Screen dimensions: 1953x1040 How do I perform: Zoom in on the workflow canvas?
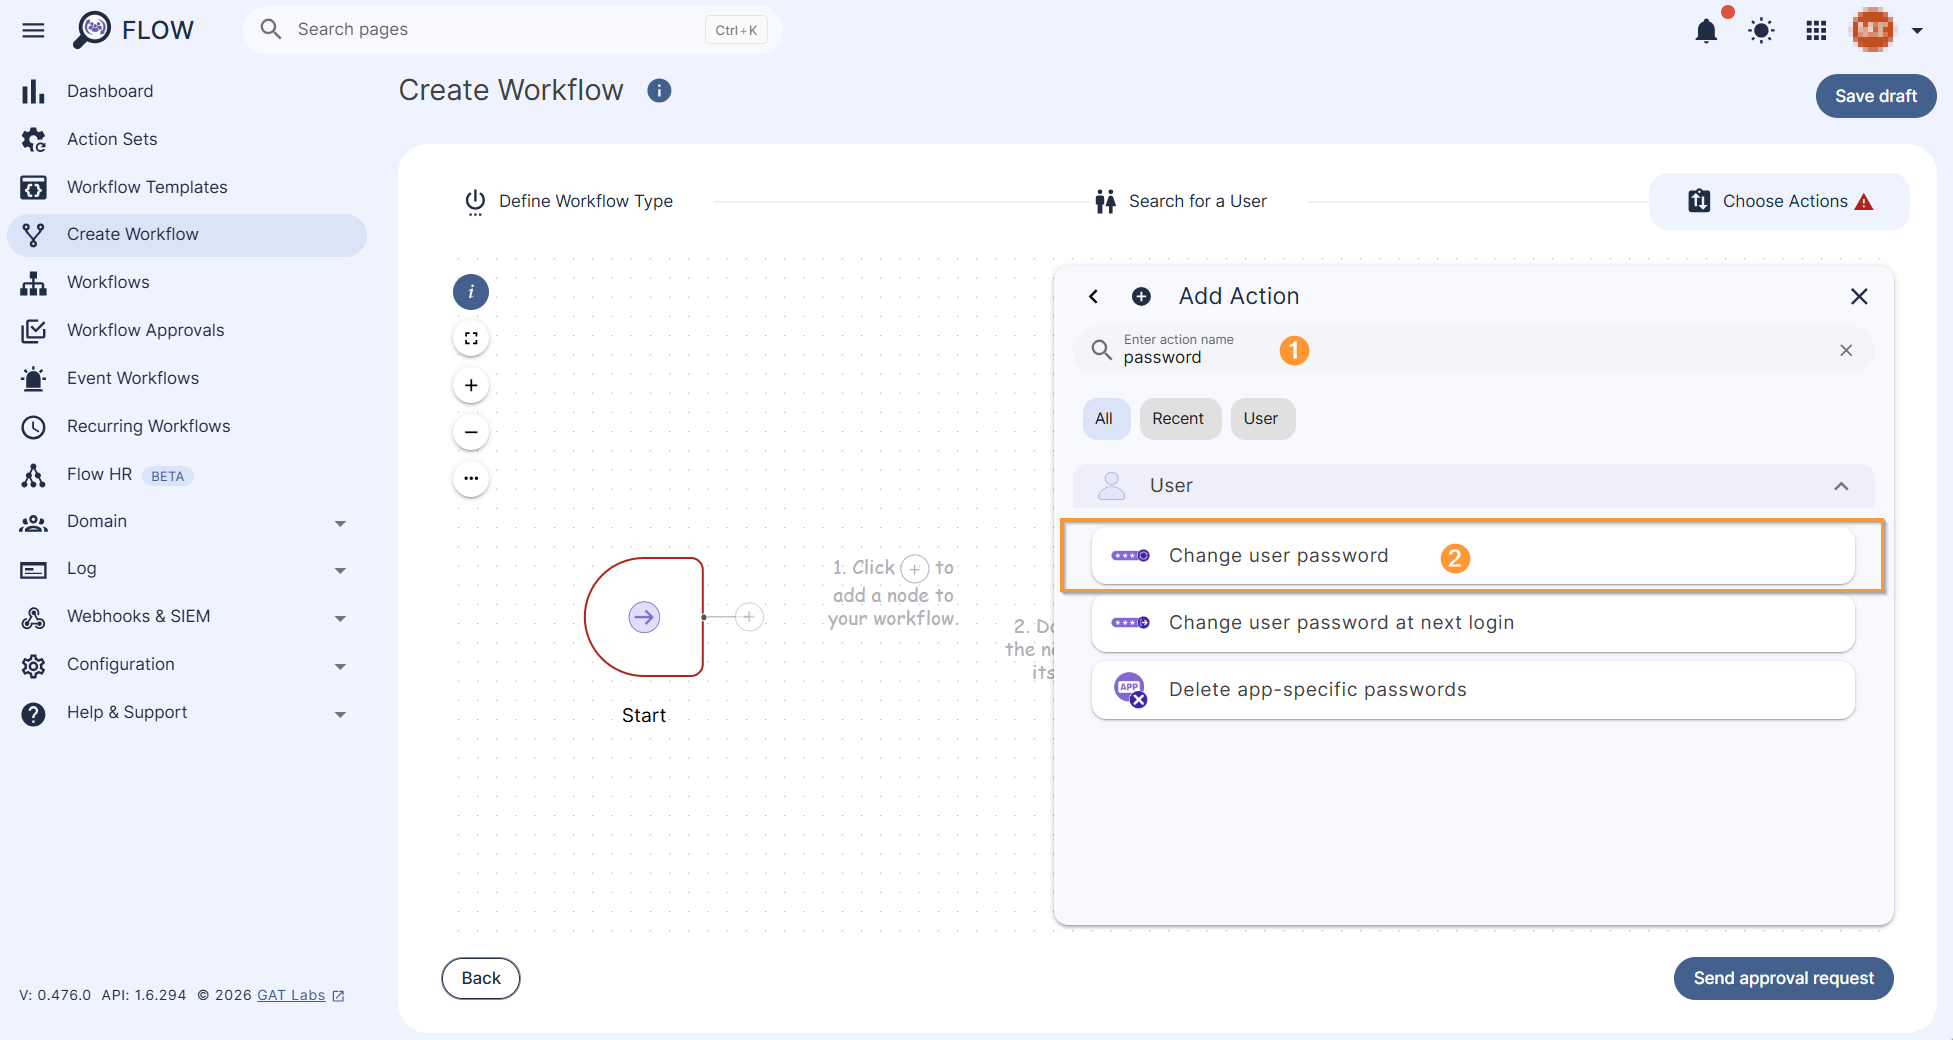(471, 385)
